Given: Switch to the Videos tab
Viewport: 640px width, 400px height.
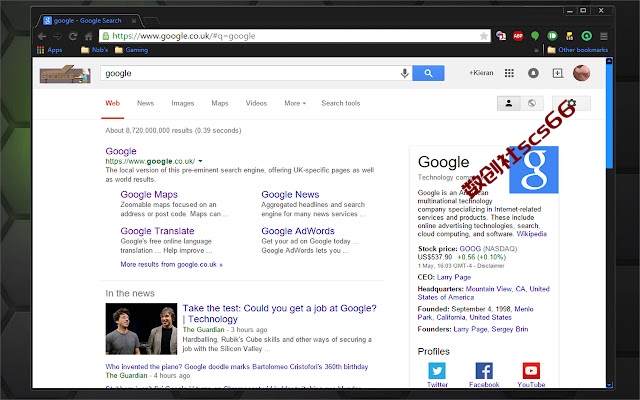Looking at the screenshot, I should coord(256,103).
